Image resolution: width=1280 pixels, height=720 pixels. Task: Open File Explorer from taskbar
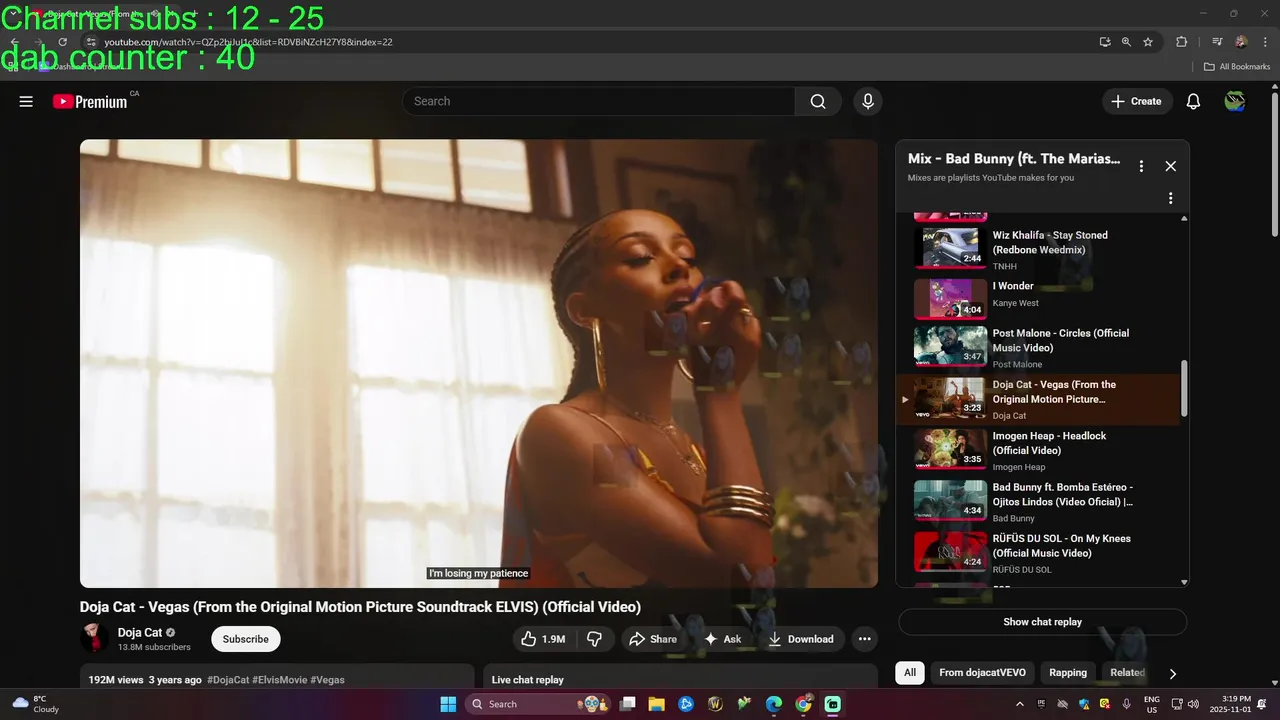tap(657, 704)
